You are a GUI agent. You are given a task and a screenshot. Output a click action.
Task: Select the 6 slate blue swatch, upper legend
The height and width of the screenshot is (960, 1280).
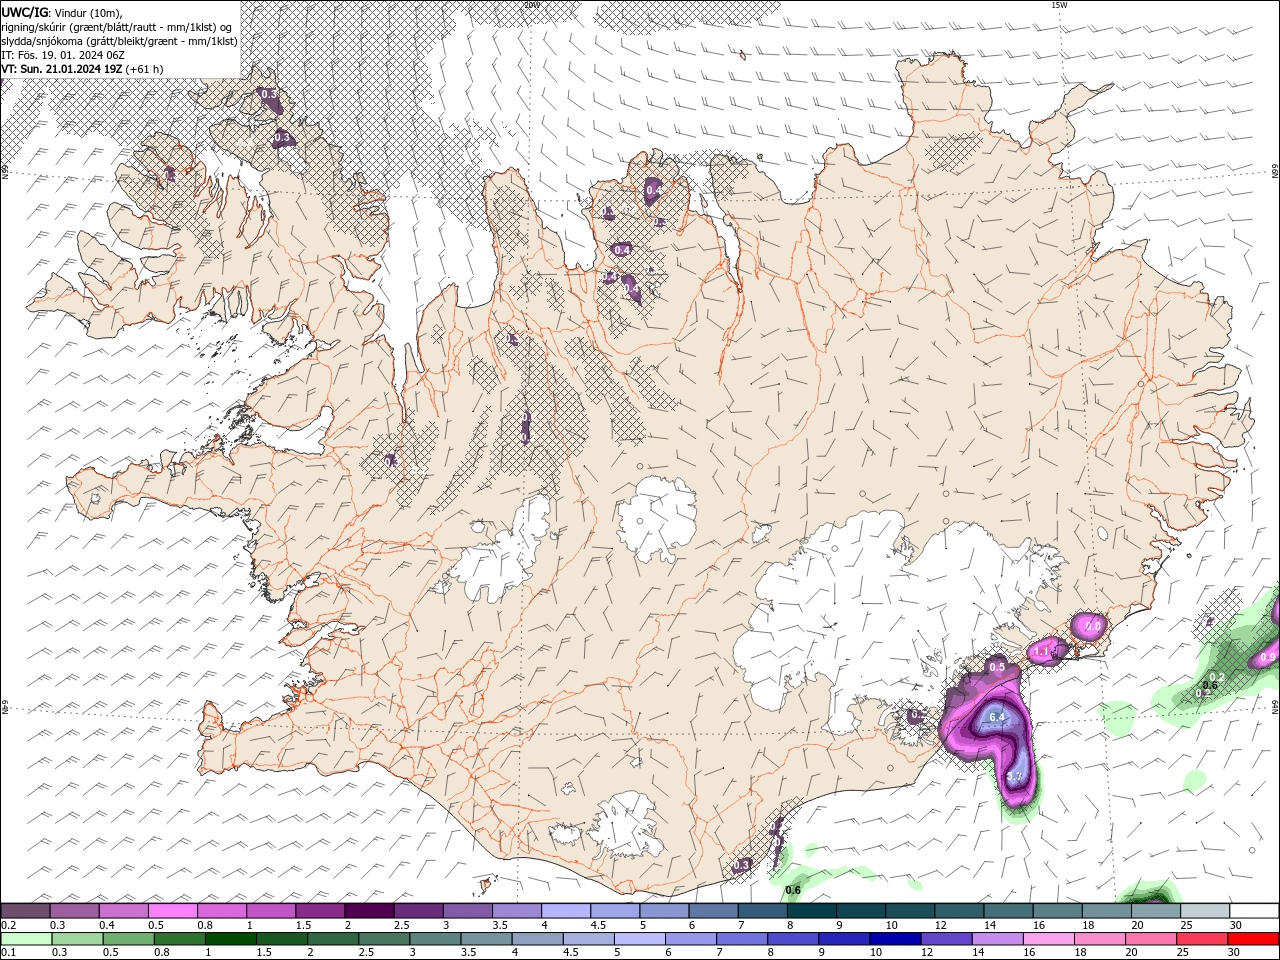tap(712, 911)
